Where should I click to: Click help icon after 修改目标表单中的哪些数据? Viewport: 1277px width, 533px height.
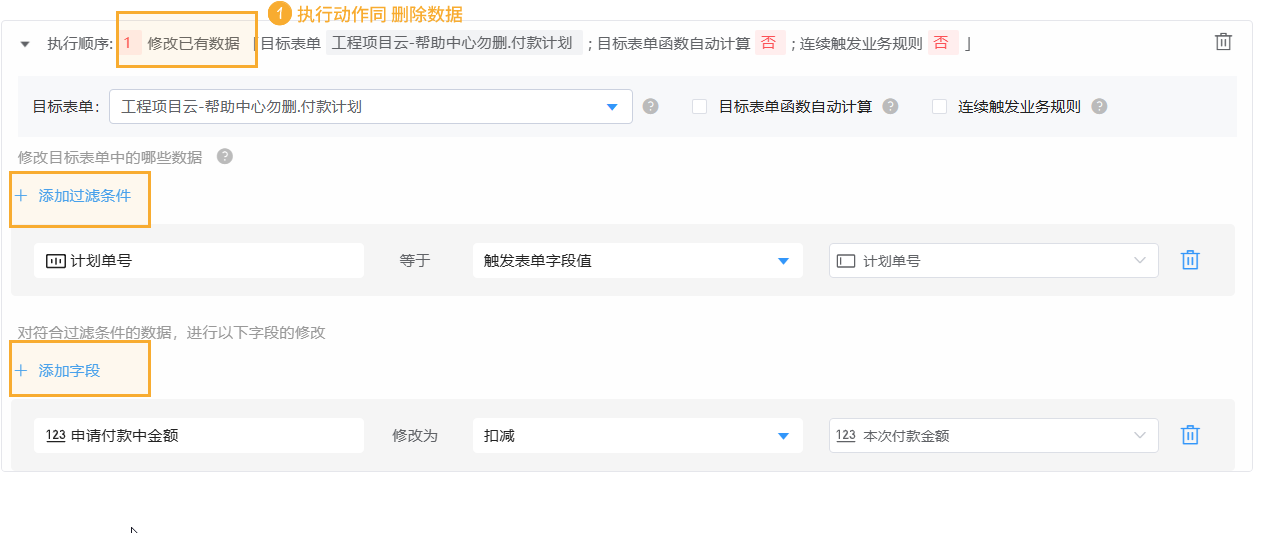pyautogui.click(x=225, y=156)
